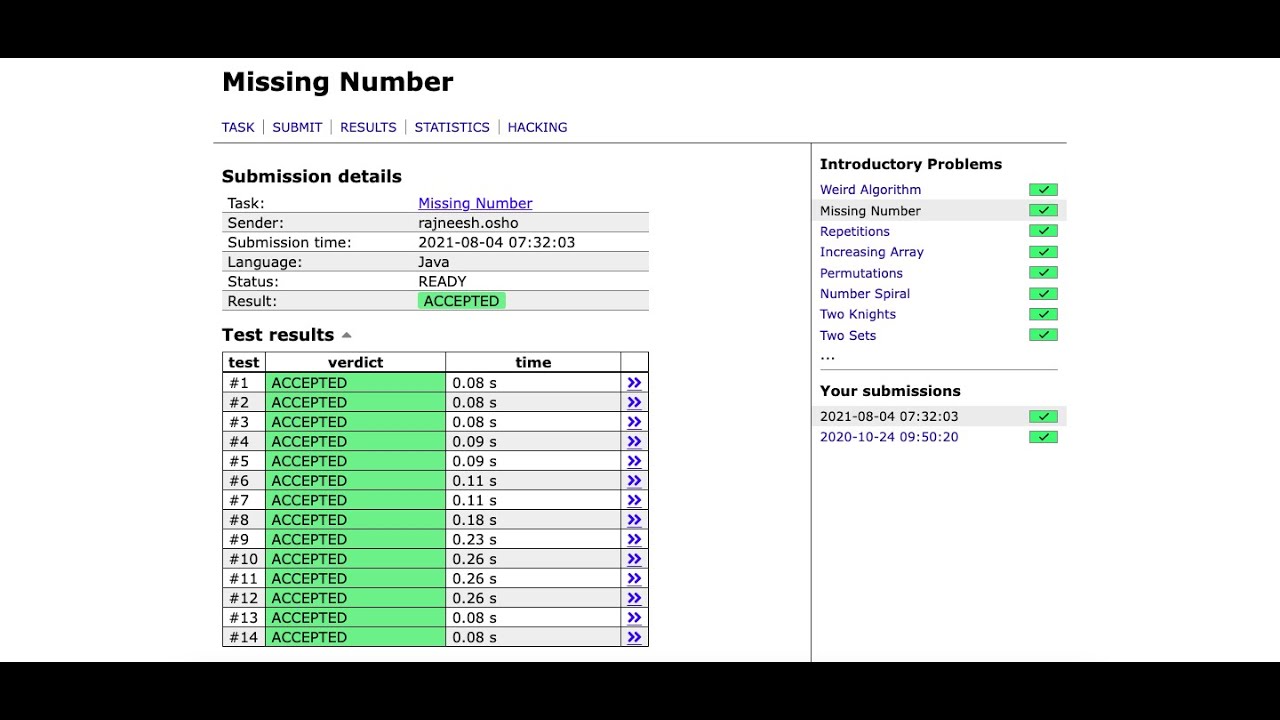Image resolution: width=1280 pixels, height=720 pixels.
Task: Open the 2020-10-24 09:50:20 submission
Action: coord(889,437)
